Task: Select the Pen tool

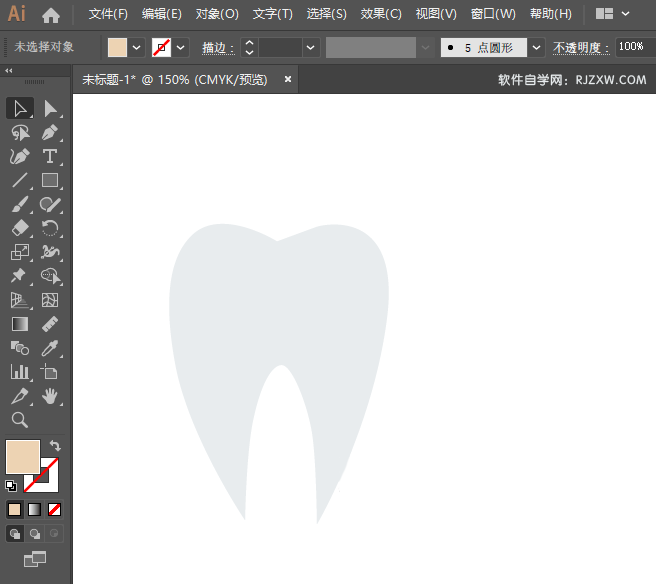Action: (x=50, y=132)
